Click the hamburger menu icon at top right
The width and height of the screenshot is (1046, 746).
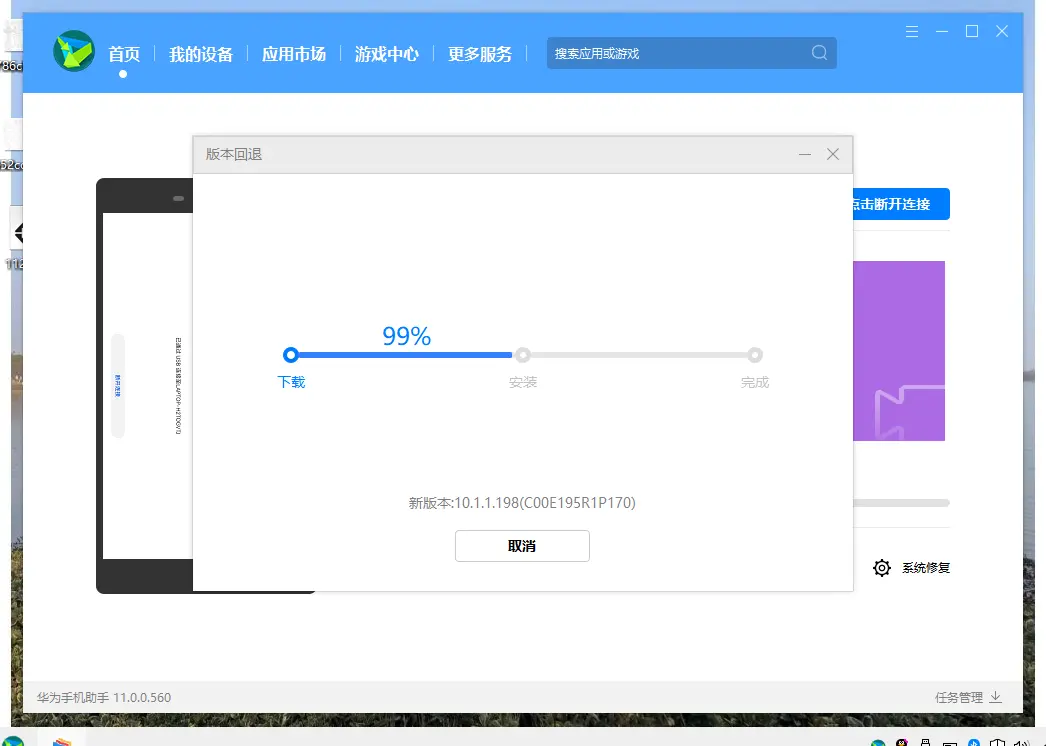(911, 31)
